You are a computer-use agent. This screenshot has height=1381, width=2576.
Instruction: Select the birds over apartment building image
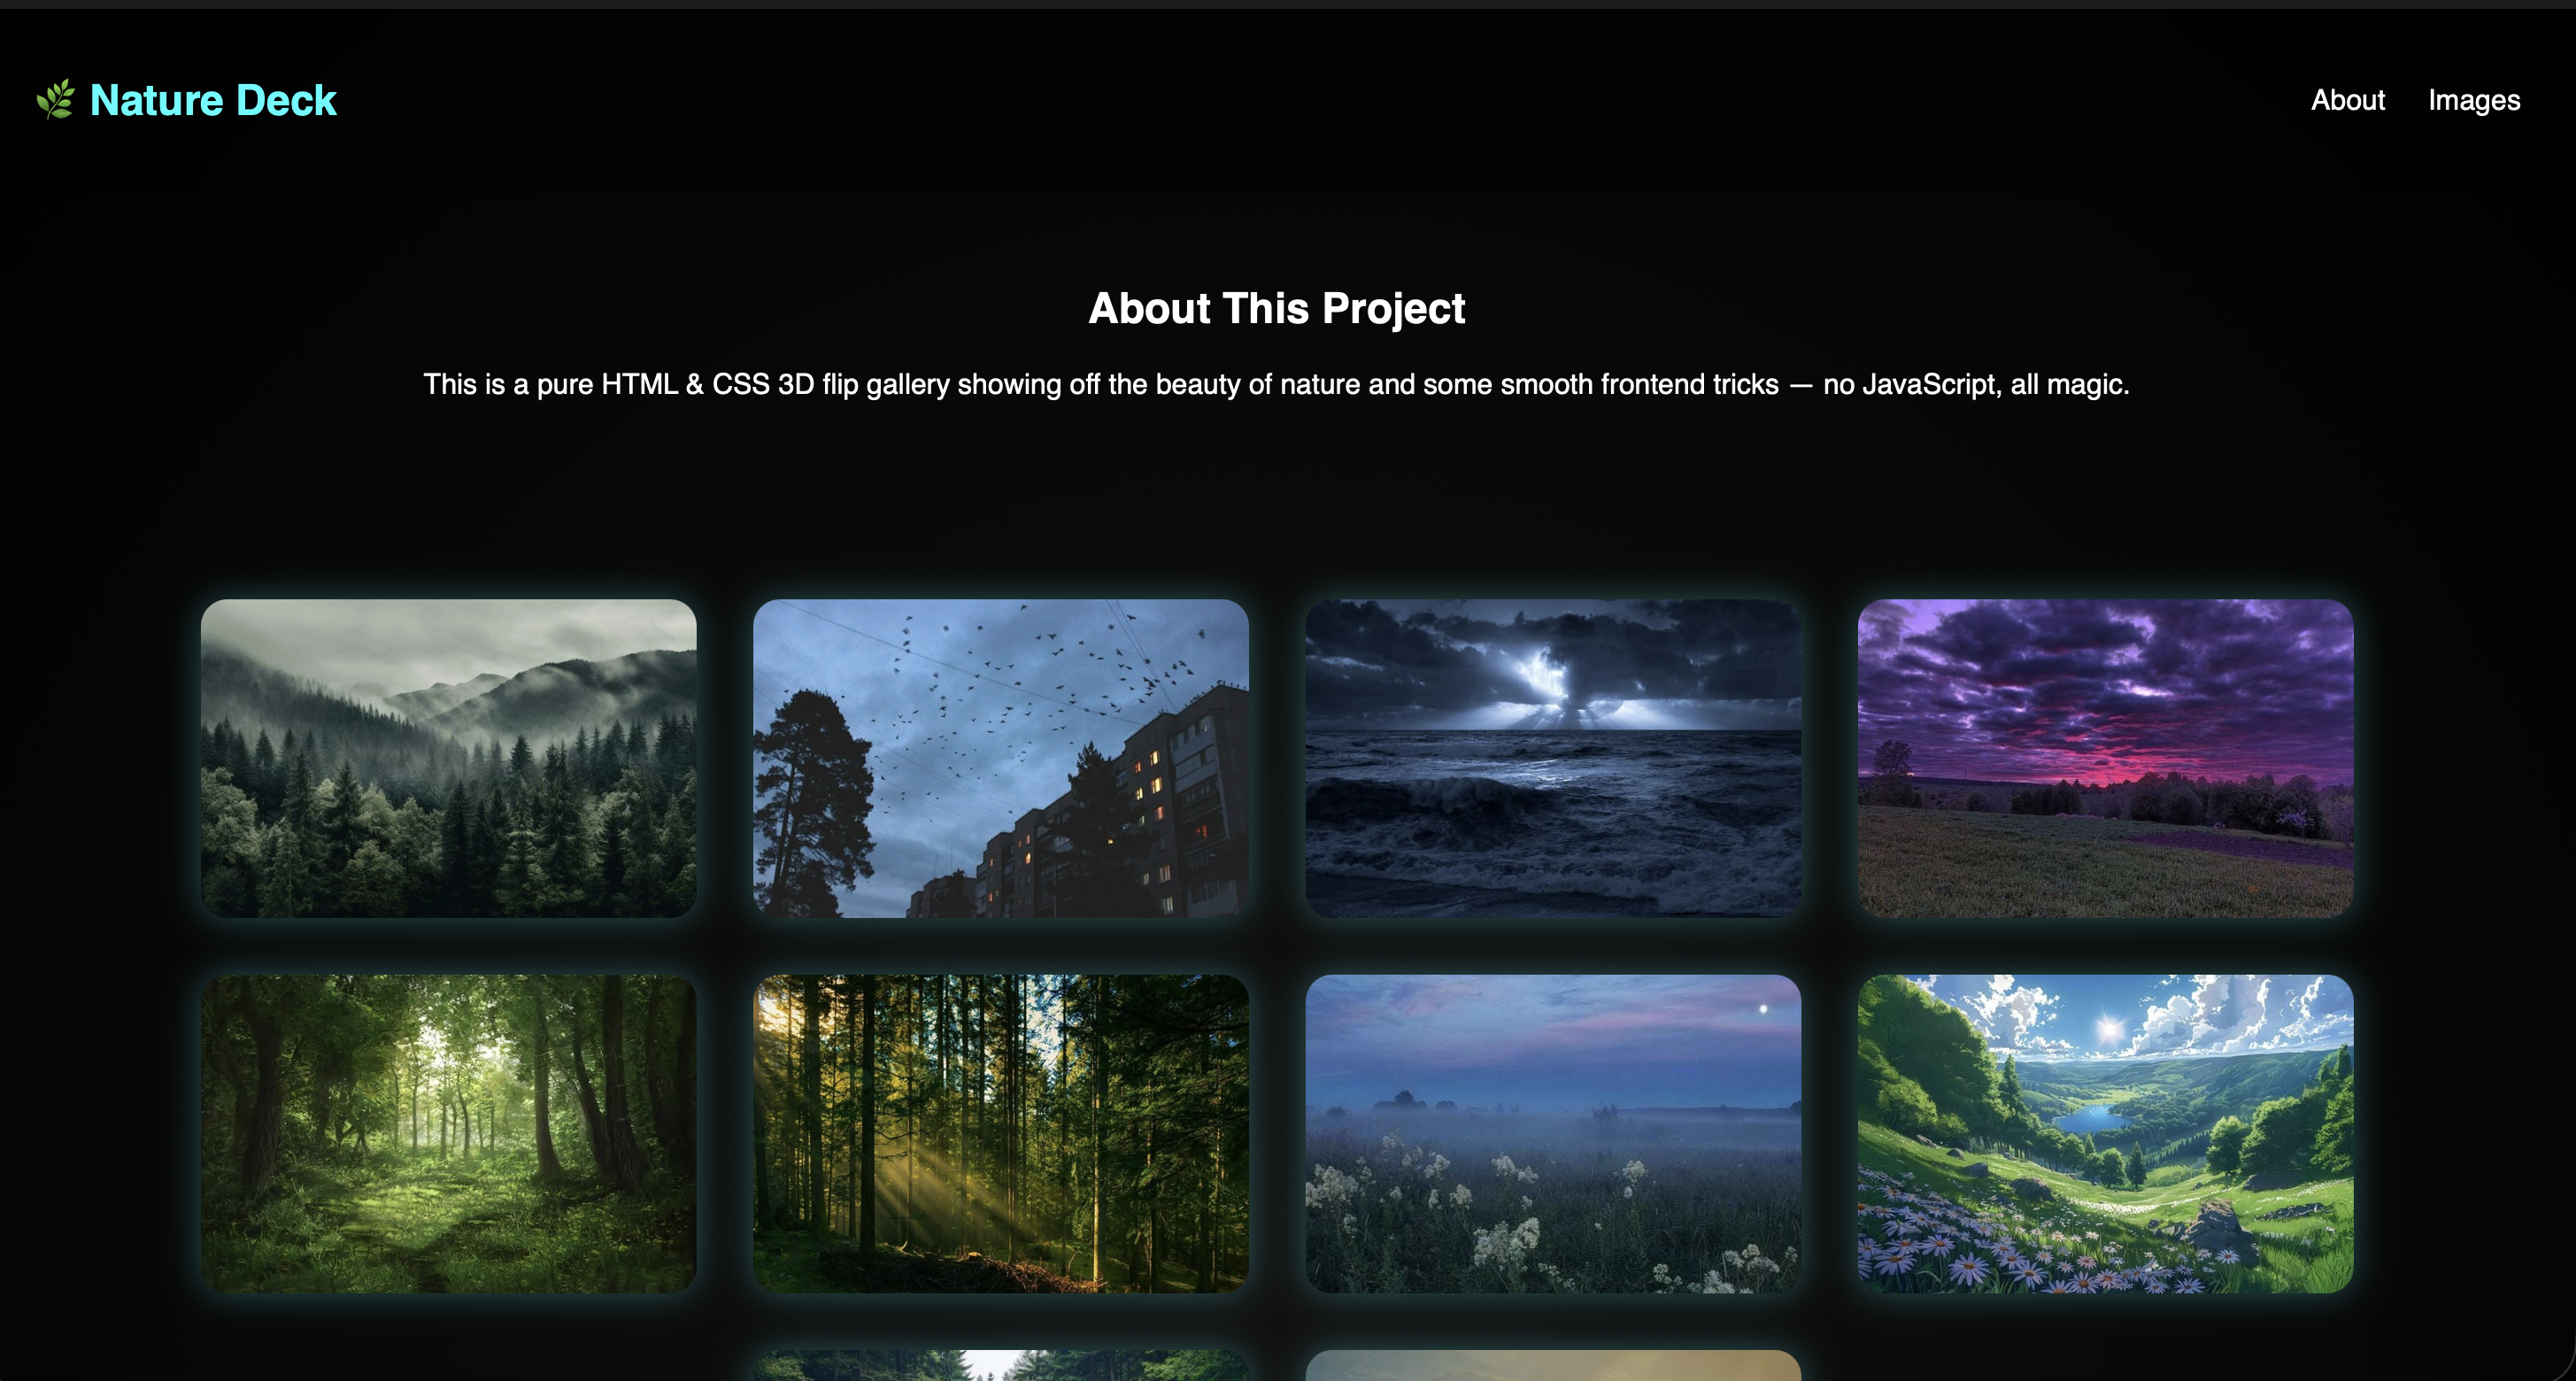click(1000, 758)
